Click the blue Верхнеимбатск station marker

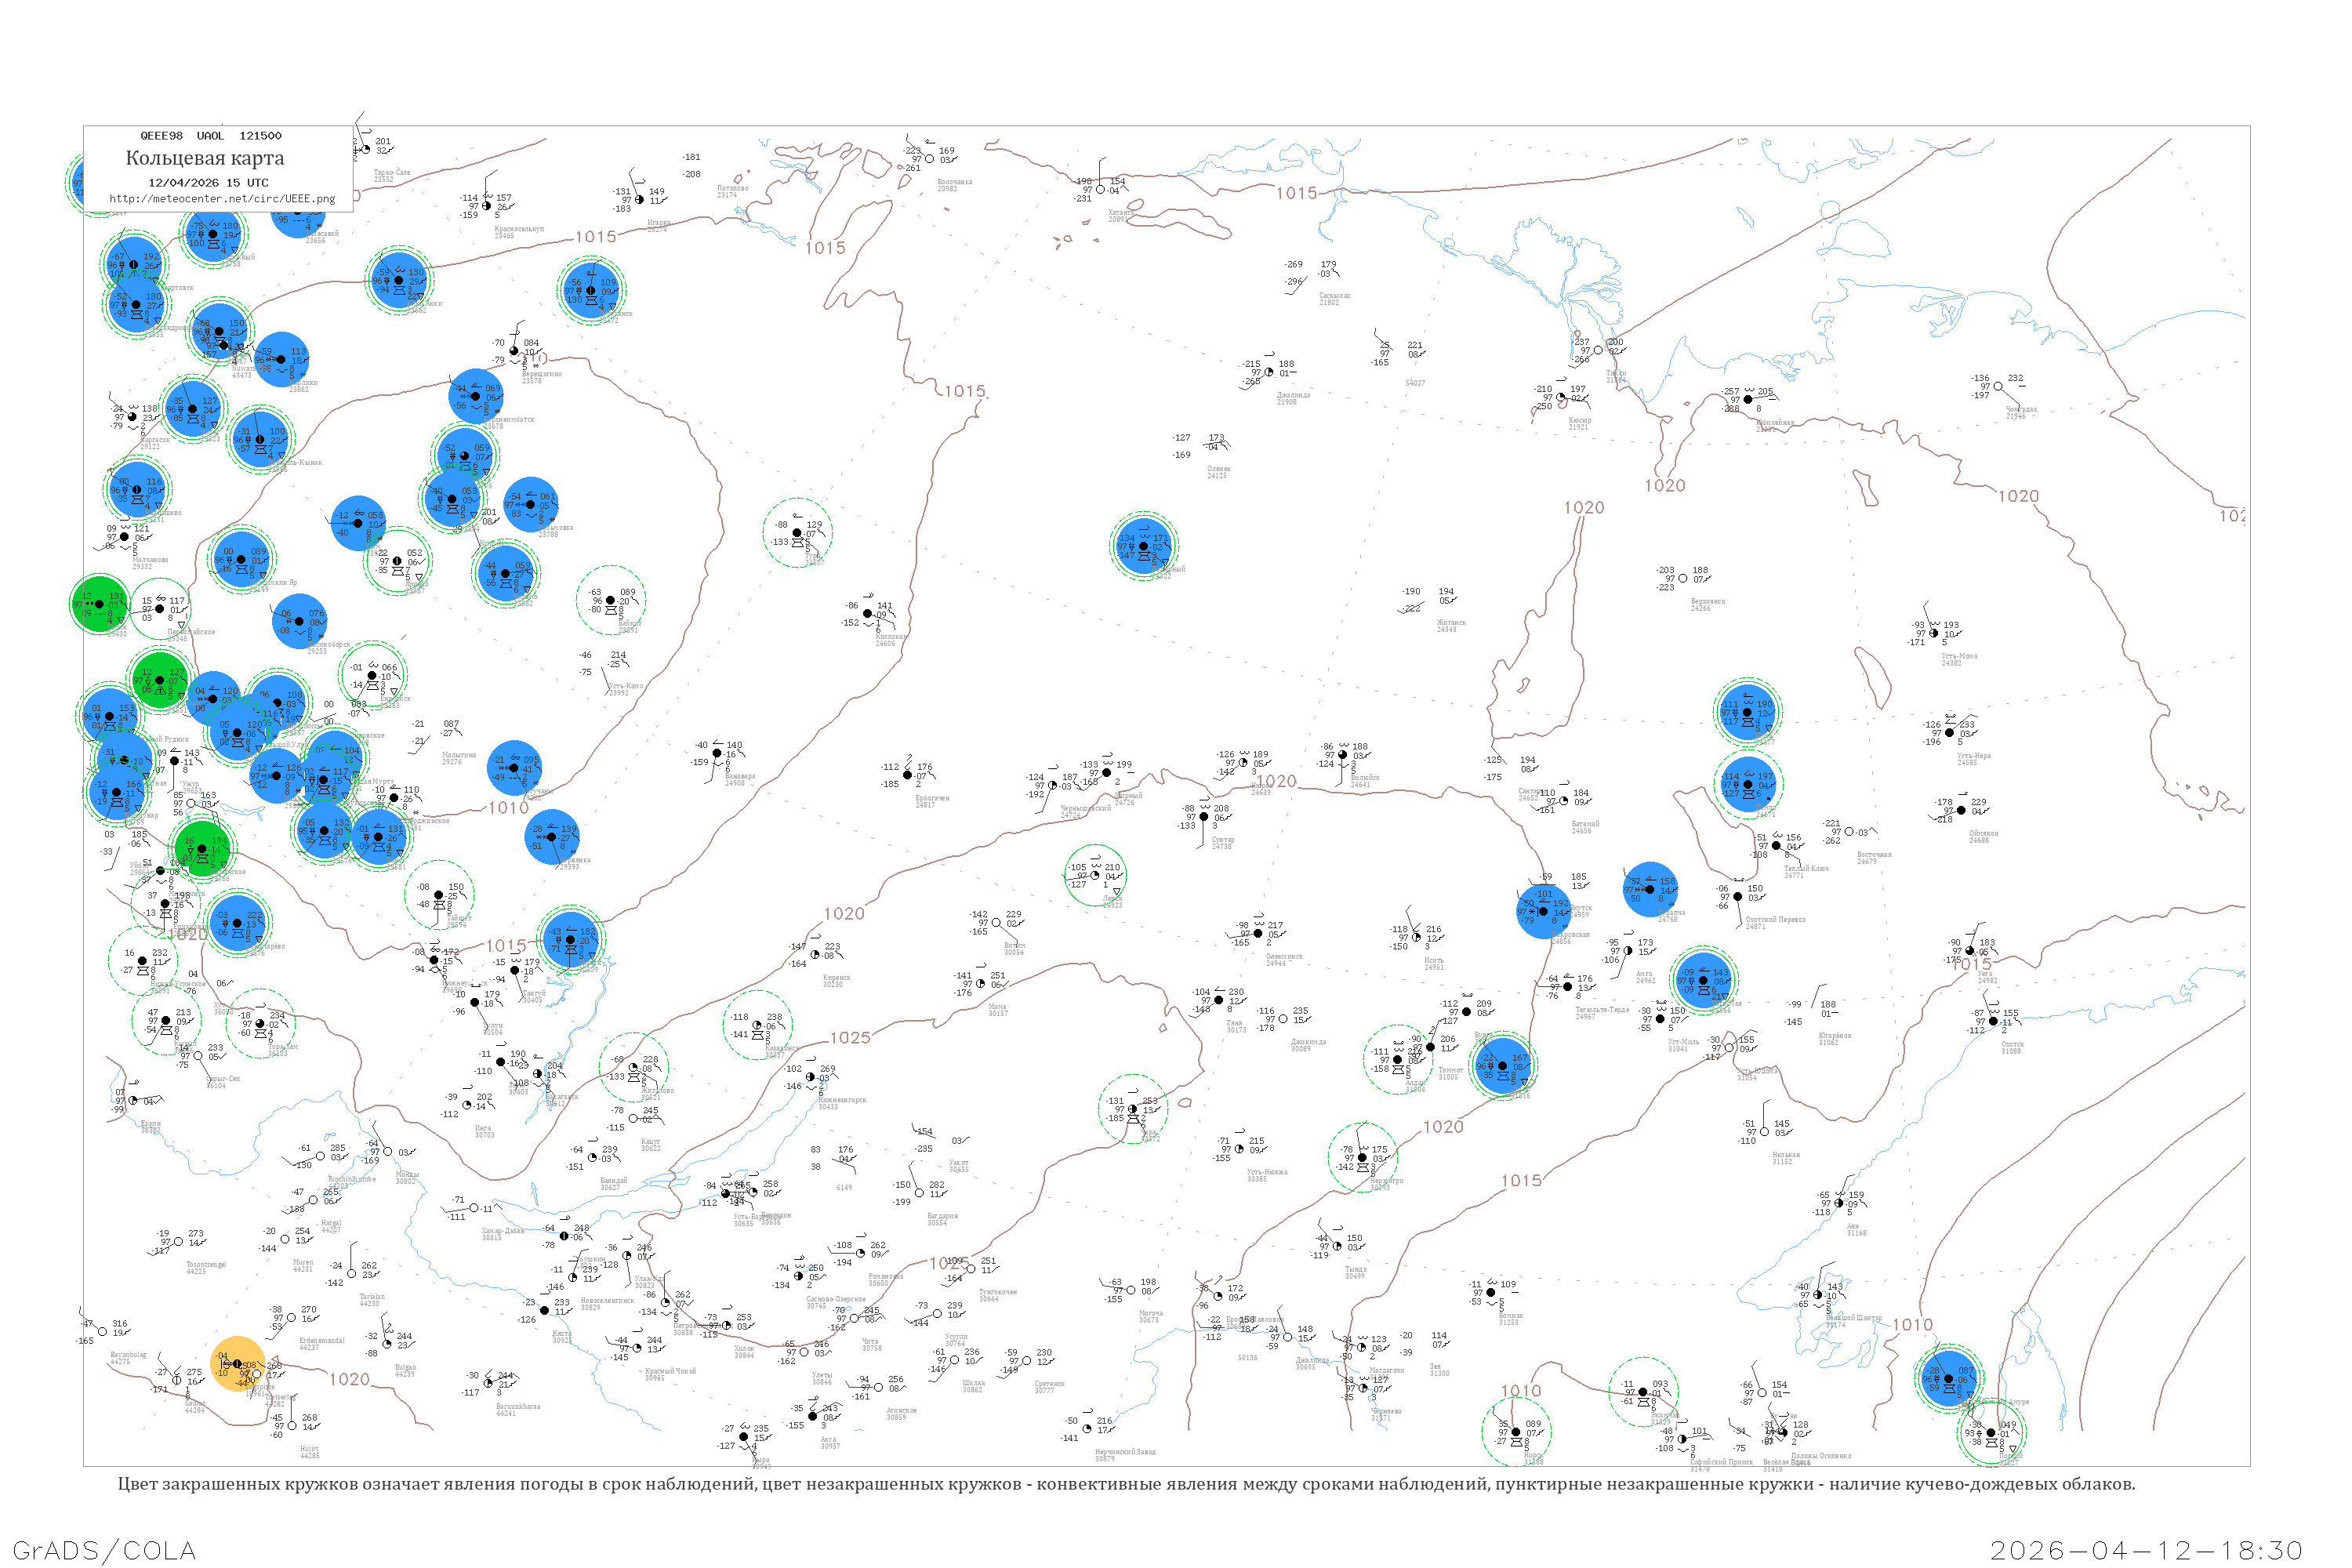(476, 396)
